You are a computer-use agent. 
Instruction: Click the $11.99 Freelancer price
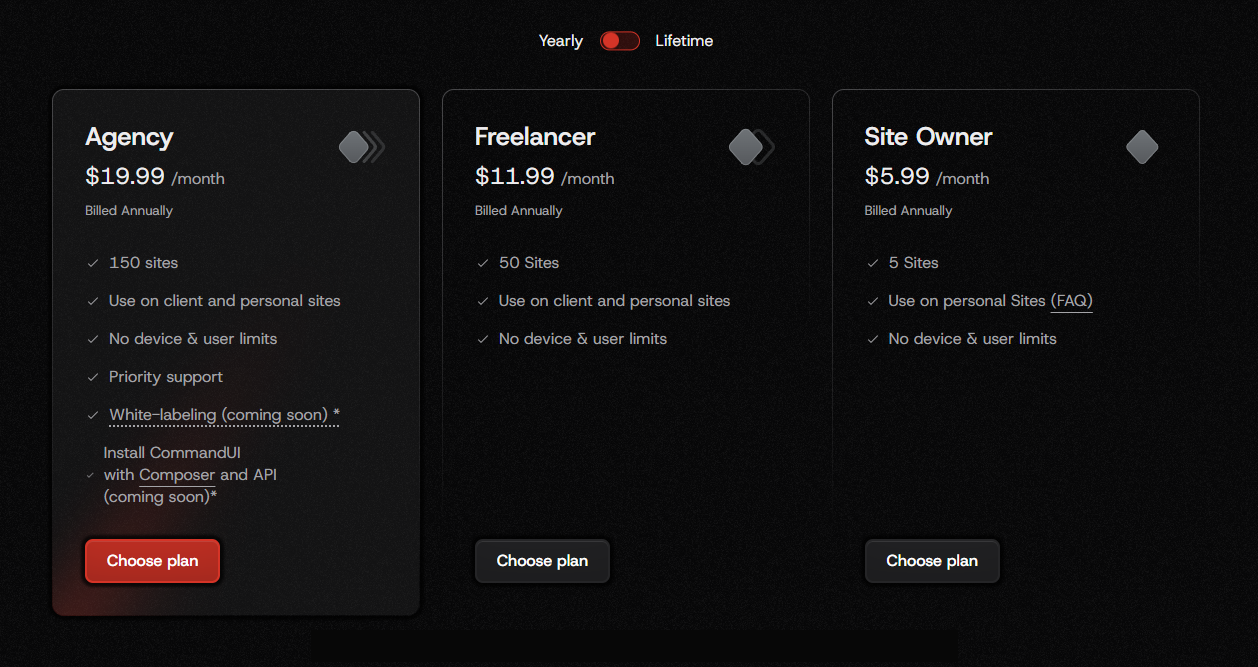514,177
